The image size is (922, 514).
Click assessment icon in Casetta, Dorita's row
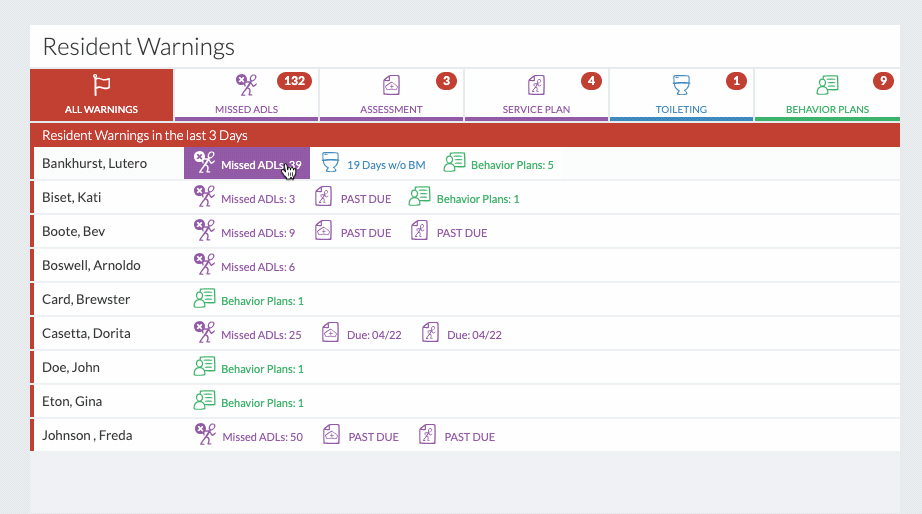330,333
